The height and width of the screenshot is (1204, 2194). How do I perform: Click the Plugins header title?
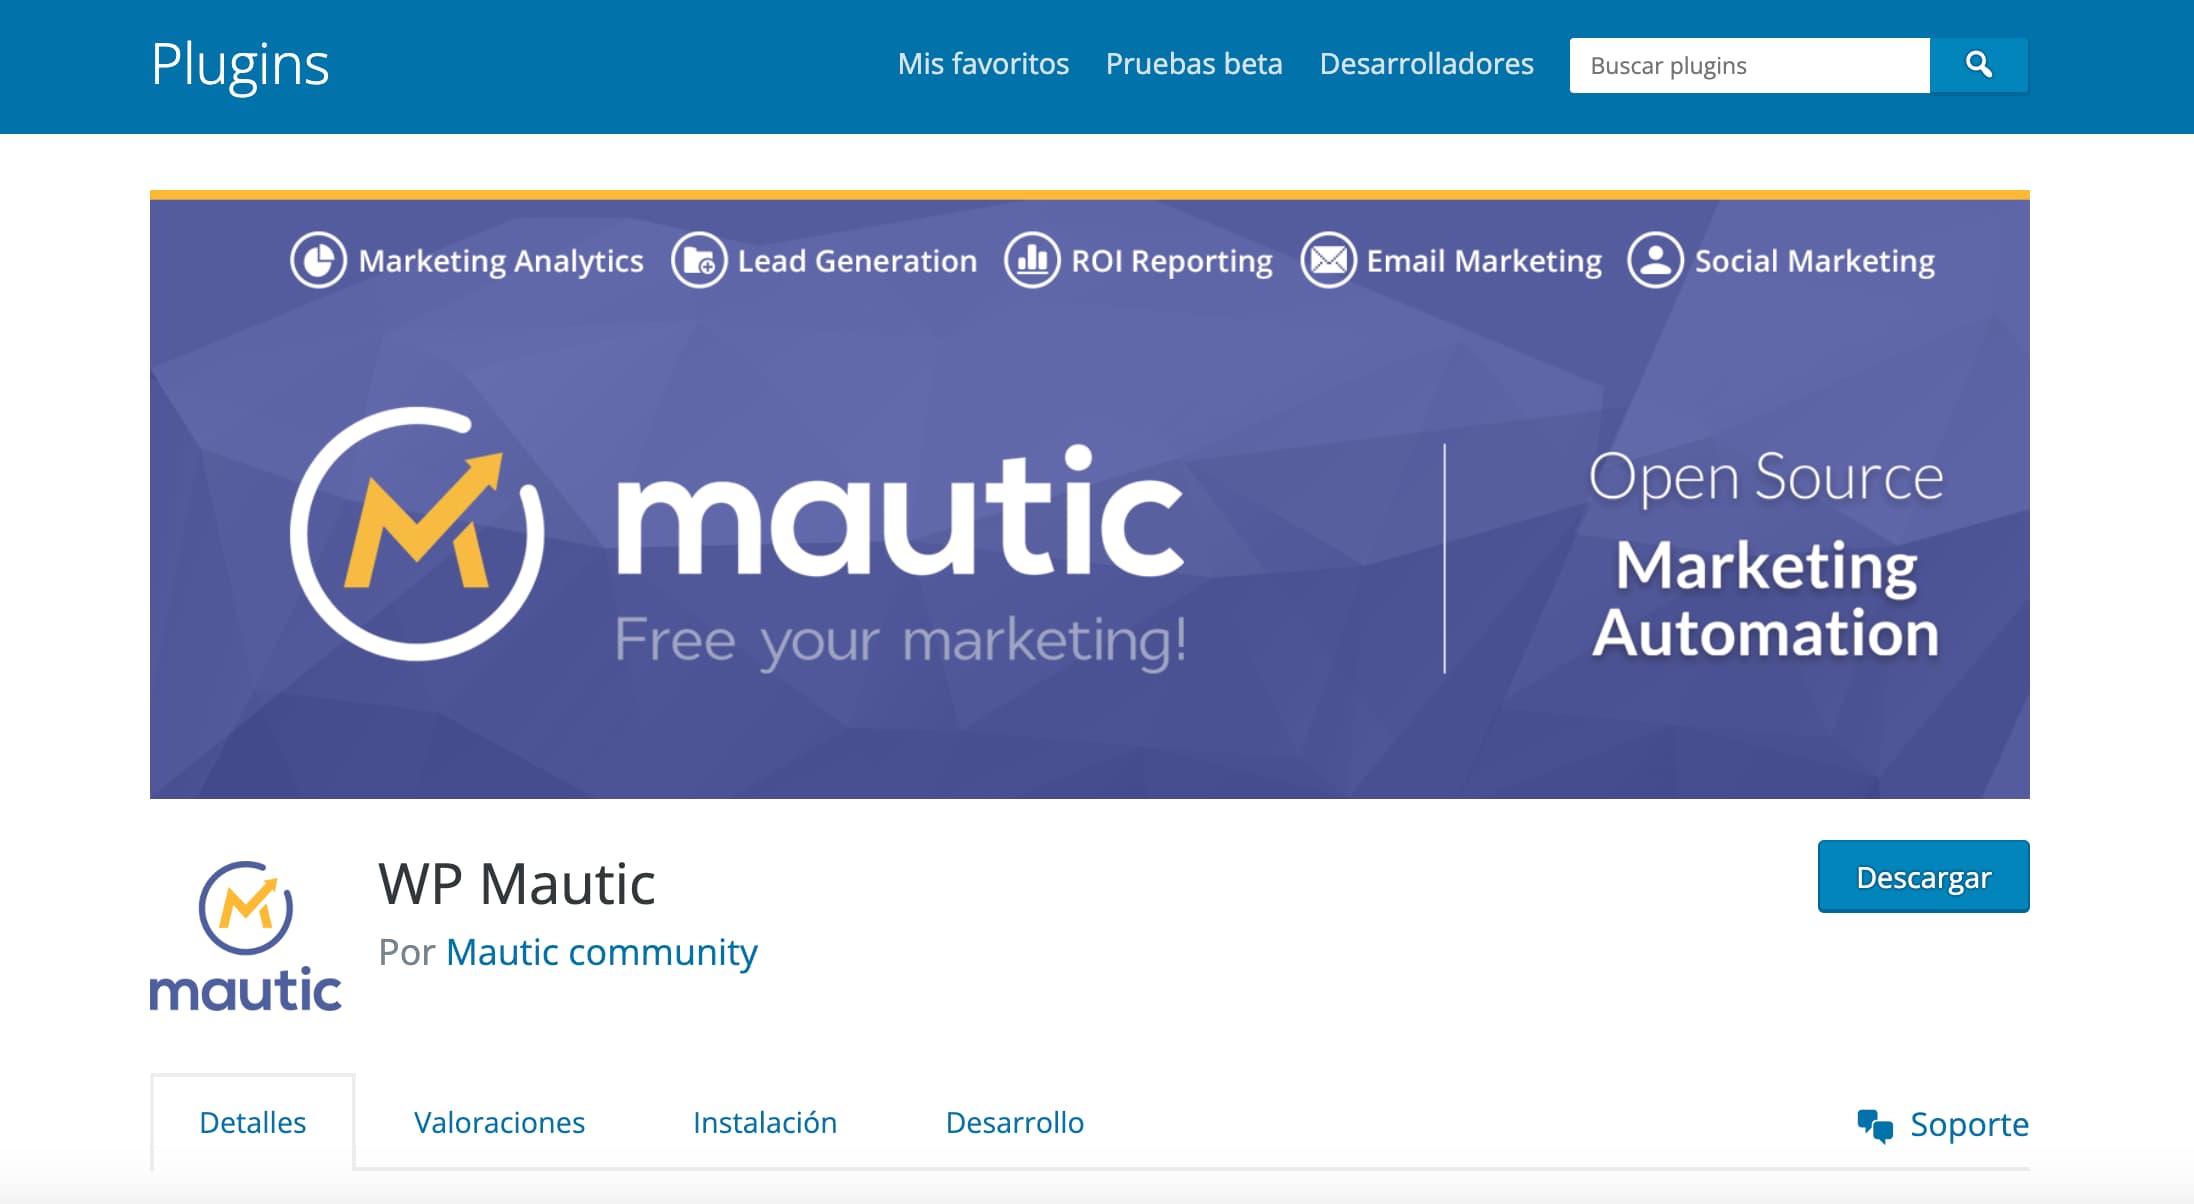pyautogui.click(x=240, y=65)
